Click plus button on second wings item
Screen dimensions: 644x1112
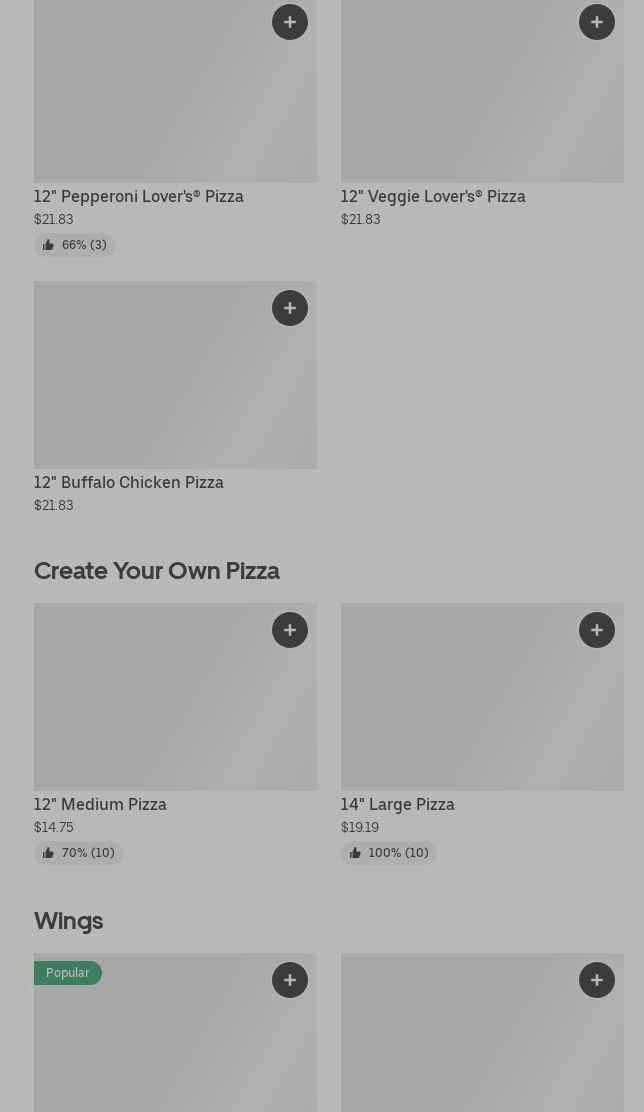[597, 980]
